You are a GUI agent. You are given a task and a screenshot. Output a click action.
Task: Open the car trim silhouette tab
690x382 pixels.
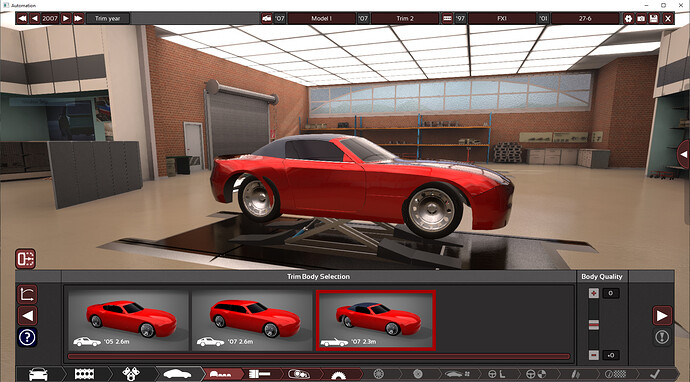point(177,374)
